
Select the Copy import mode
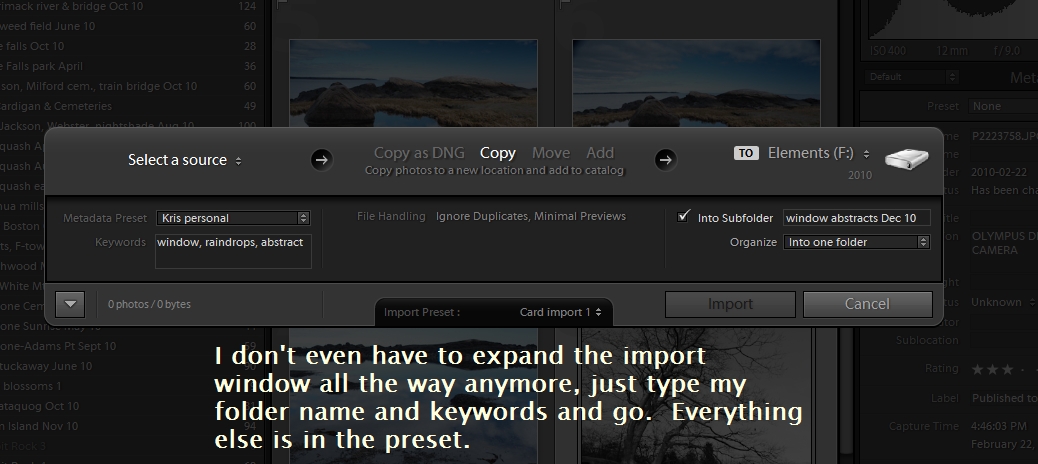point(498,153)
